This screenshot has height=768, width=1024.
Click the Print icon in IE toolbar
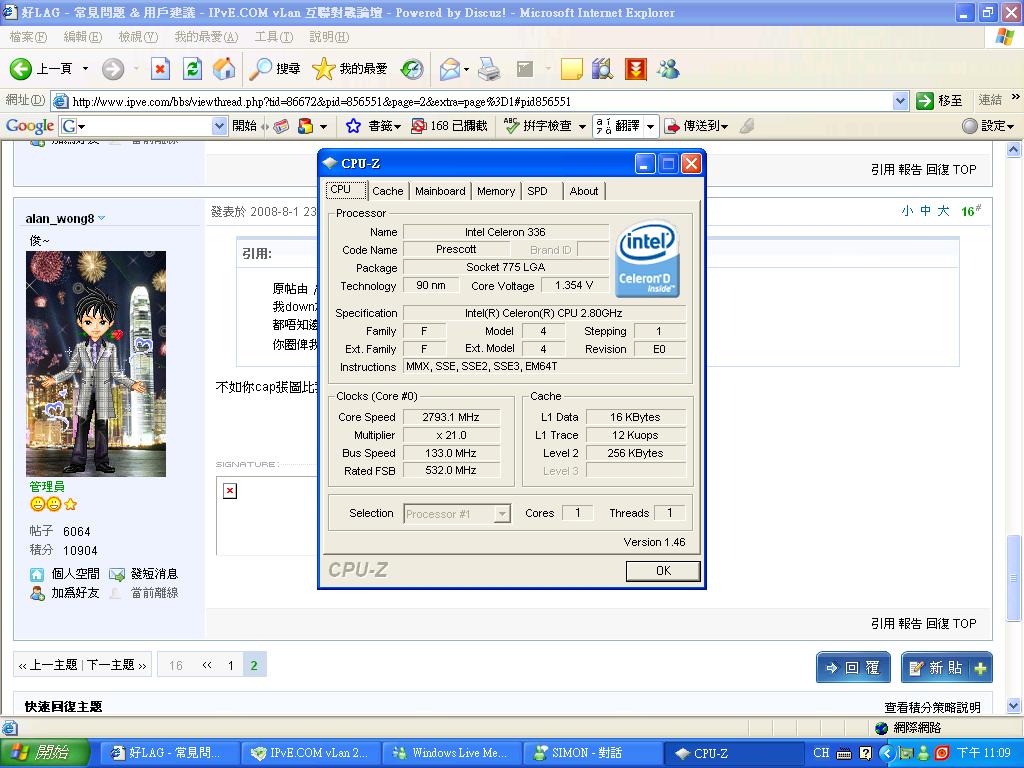pyautogui.click(x=488, y=69)
